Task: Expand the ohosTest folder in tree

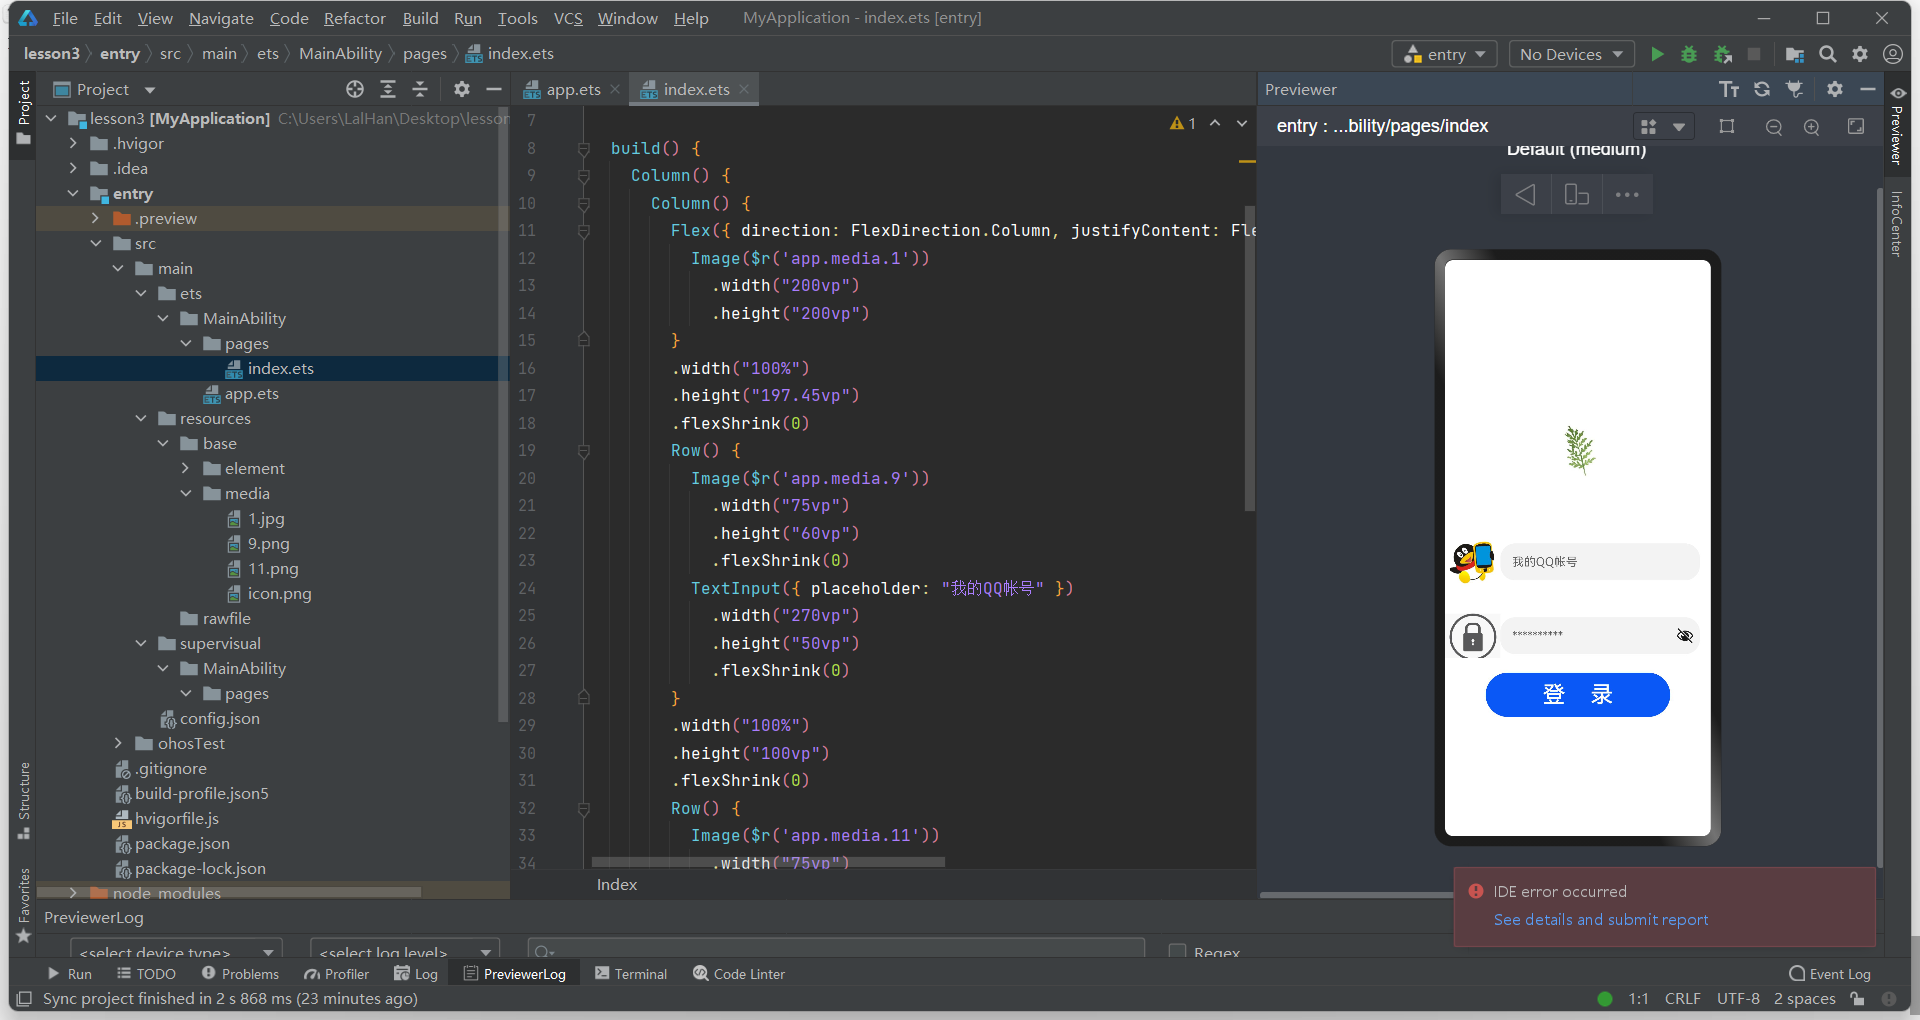Action: (118, 743)
